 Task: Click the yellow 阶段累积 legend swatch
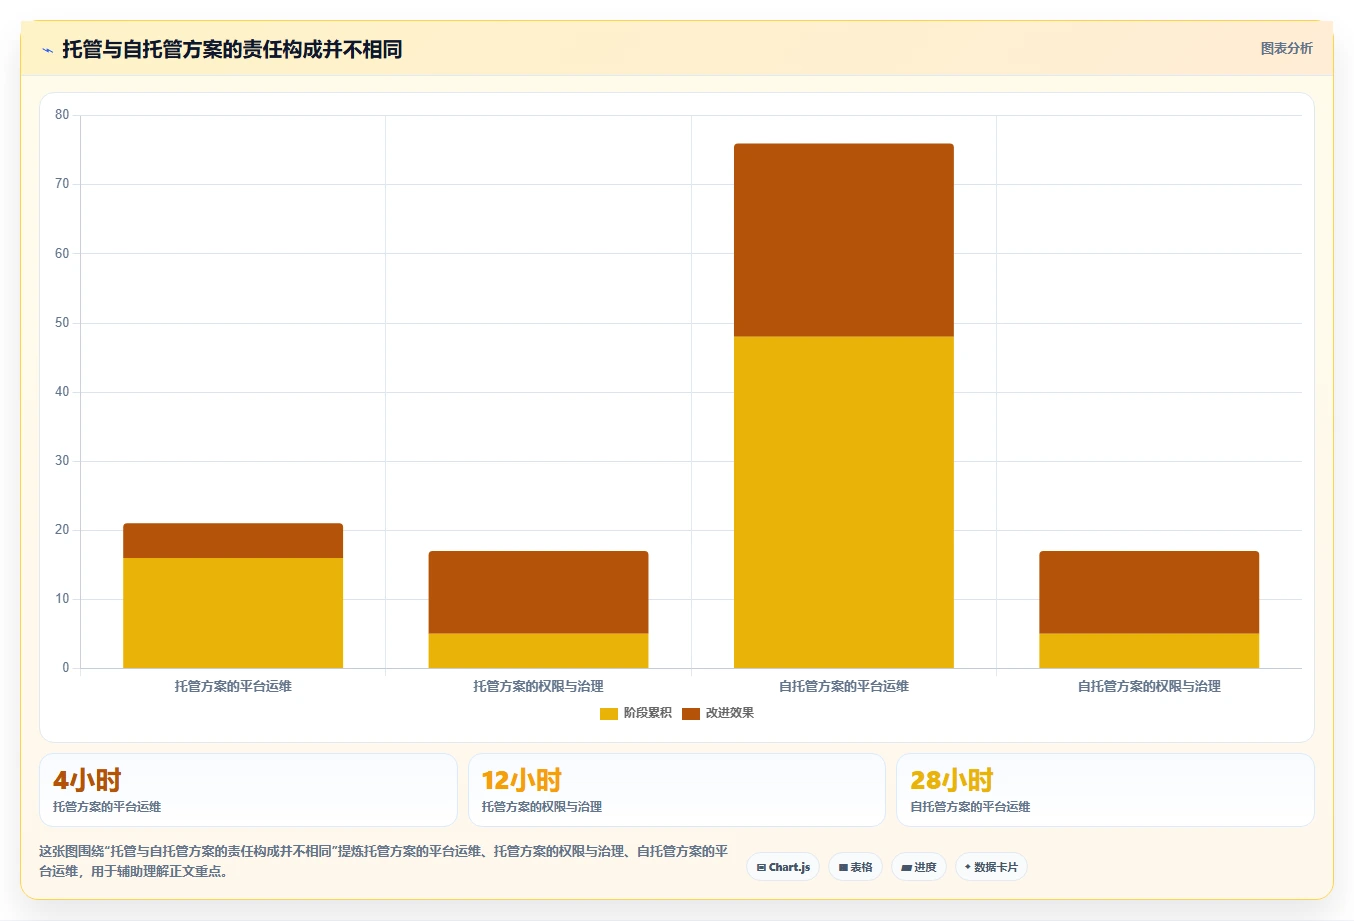click(609, 713)
